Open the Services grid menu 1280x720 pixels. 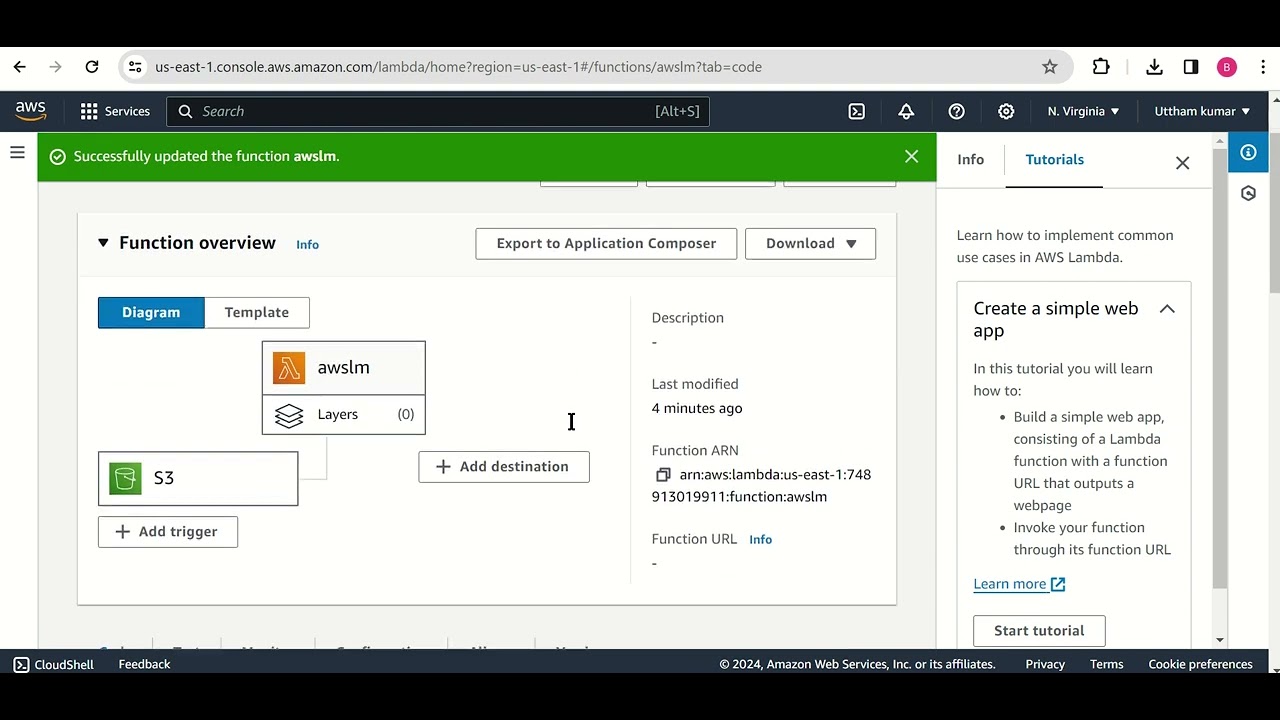click(x=115, y=111)
